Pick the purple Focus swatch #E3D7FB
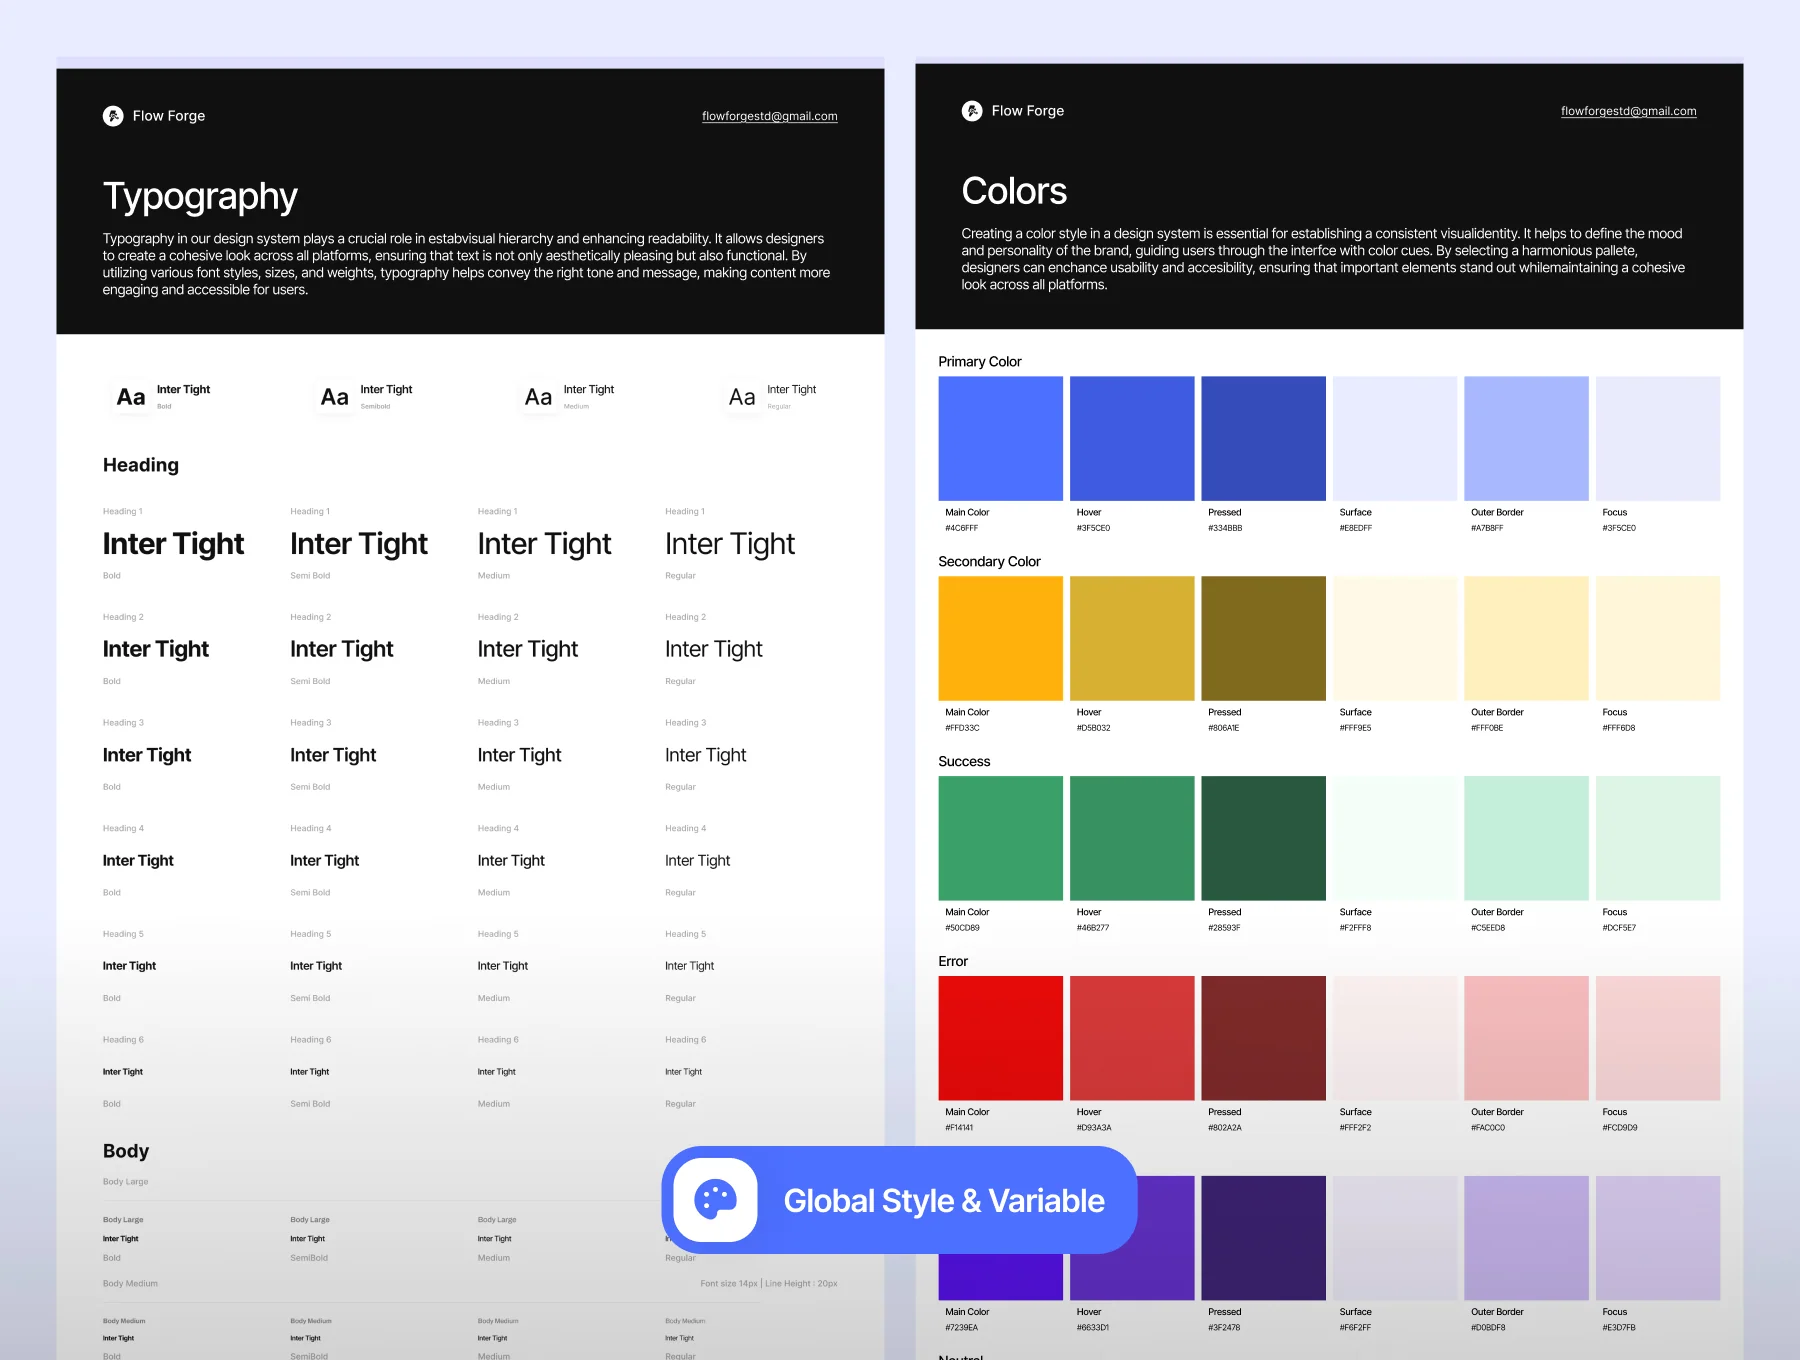1800x1360 pixels. pyautogui.click(x=1658, y=1238)
